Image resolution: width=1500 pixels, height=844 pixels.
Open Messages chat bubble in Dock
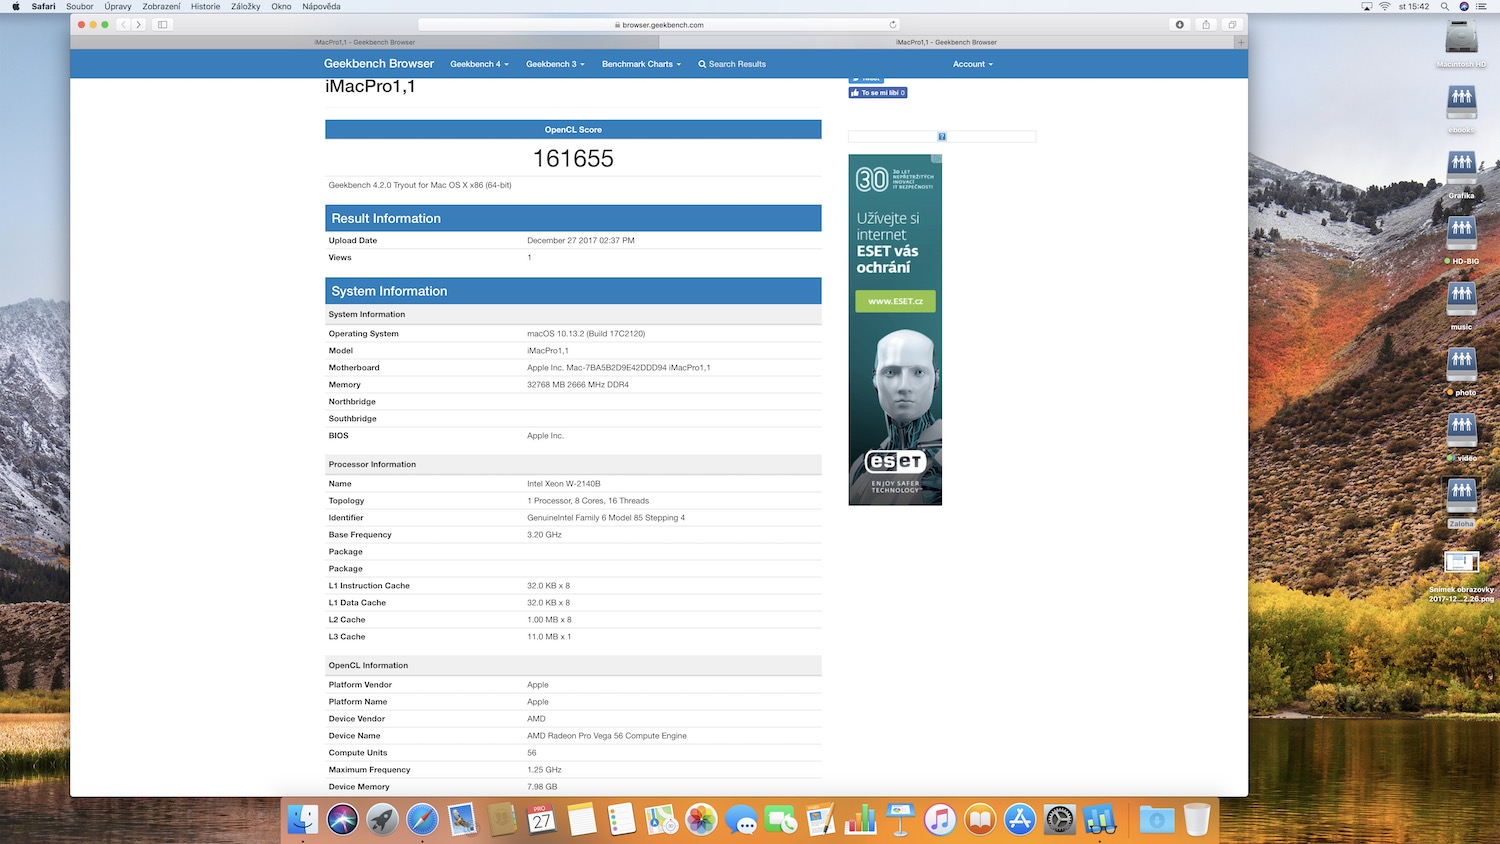click(x=741, y=820)
